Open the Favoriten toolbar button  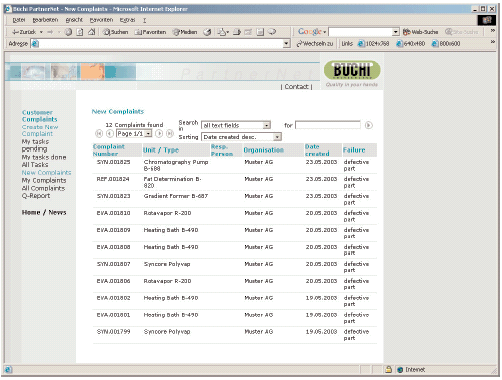pos(150,32)
